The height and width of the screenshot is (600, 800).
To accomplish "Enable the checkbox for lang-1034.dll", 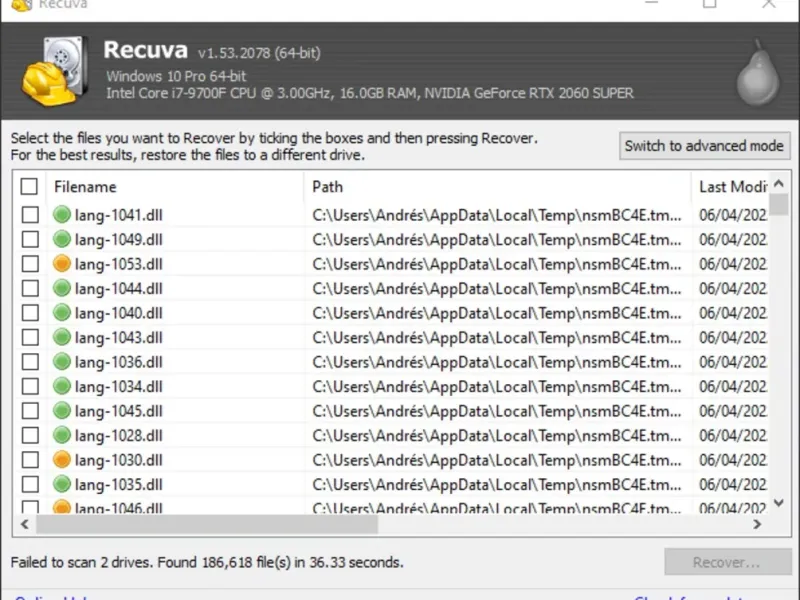I will (x=30, y=386).
